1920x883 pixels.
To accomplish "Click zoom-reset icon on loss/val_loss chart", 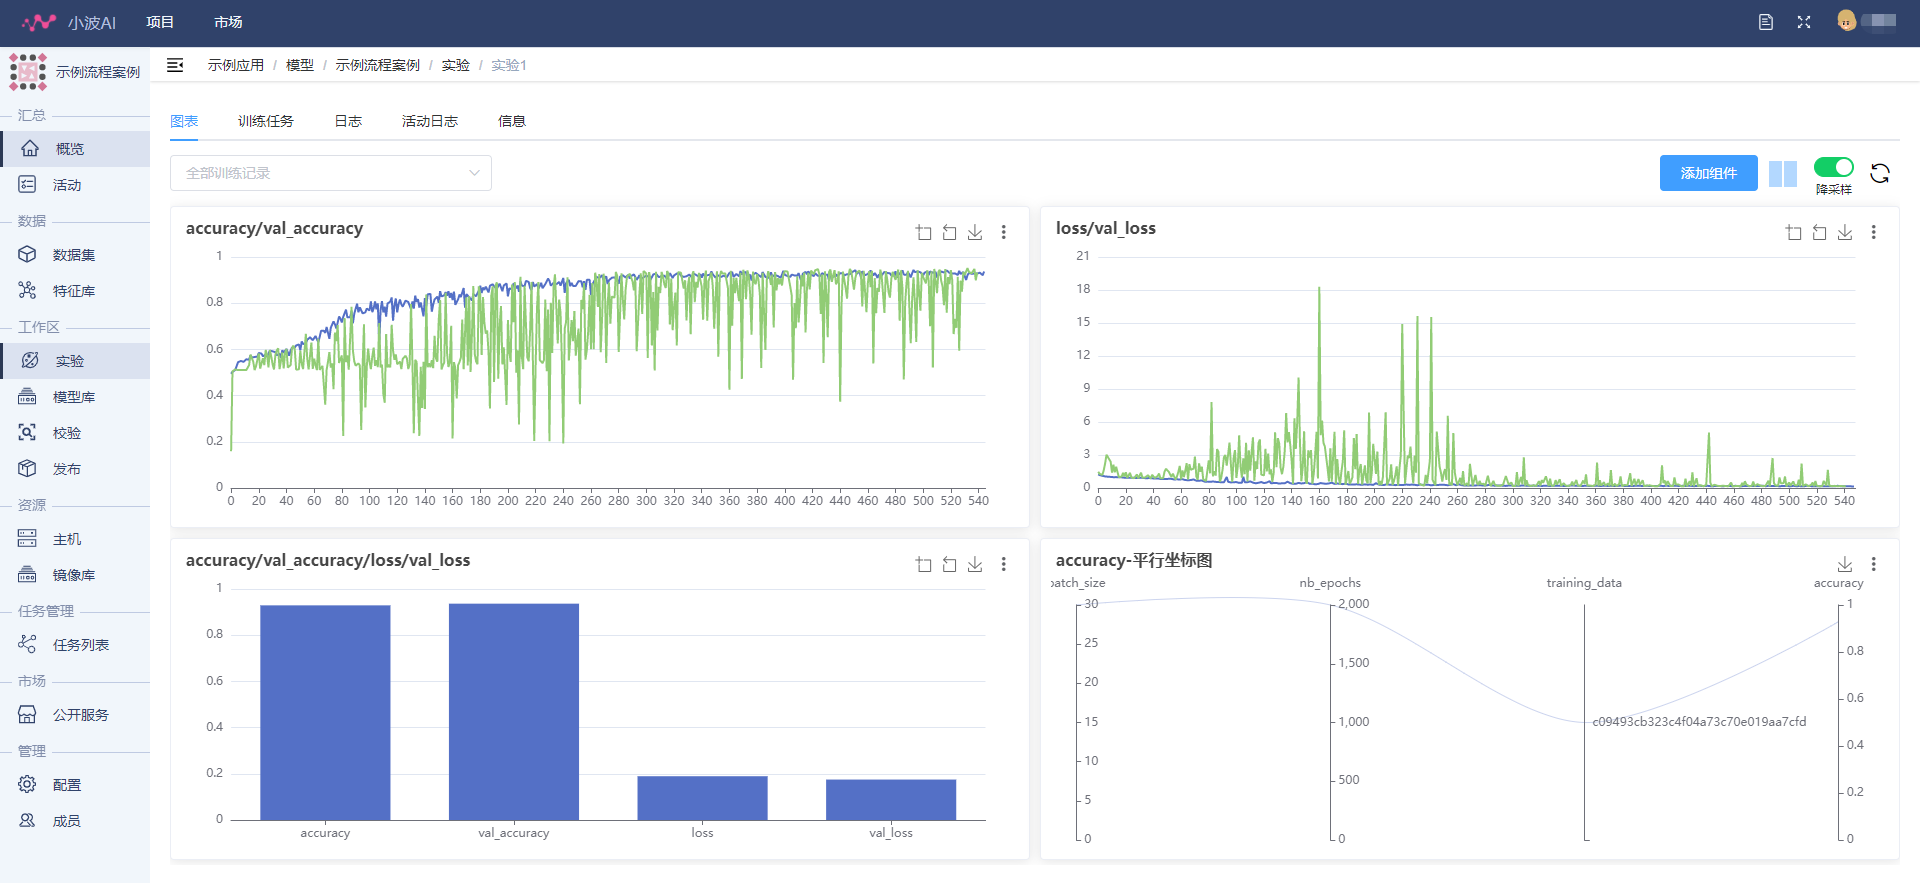I will point(1819,232).
